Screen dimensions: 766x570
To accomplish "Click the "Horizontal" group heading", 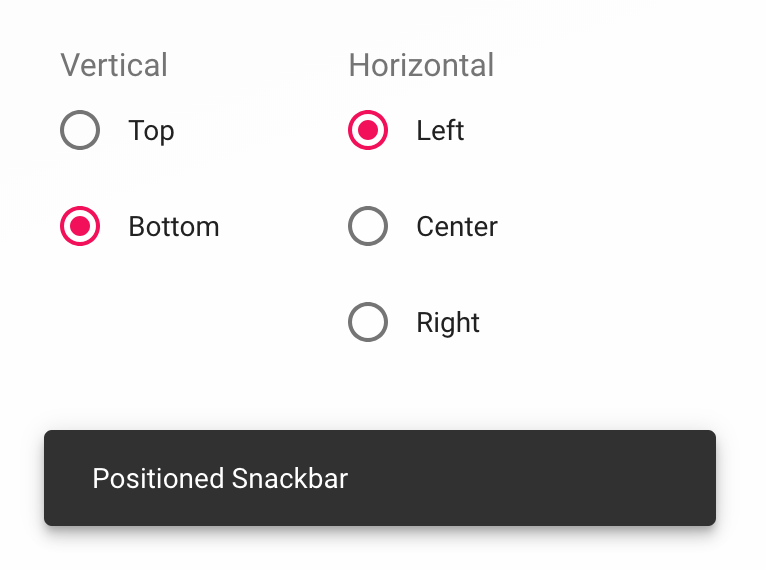I will [x=421, y=65].
